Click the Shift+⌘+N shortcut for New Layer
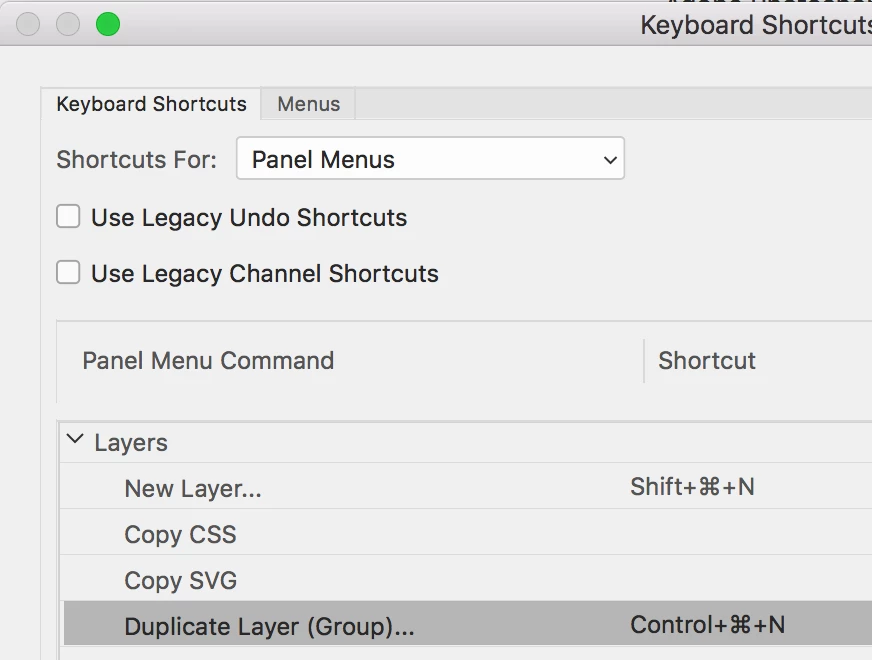The height and width of the screenshot is (660, 872). coord(692,487)
